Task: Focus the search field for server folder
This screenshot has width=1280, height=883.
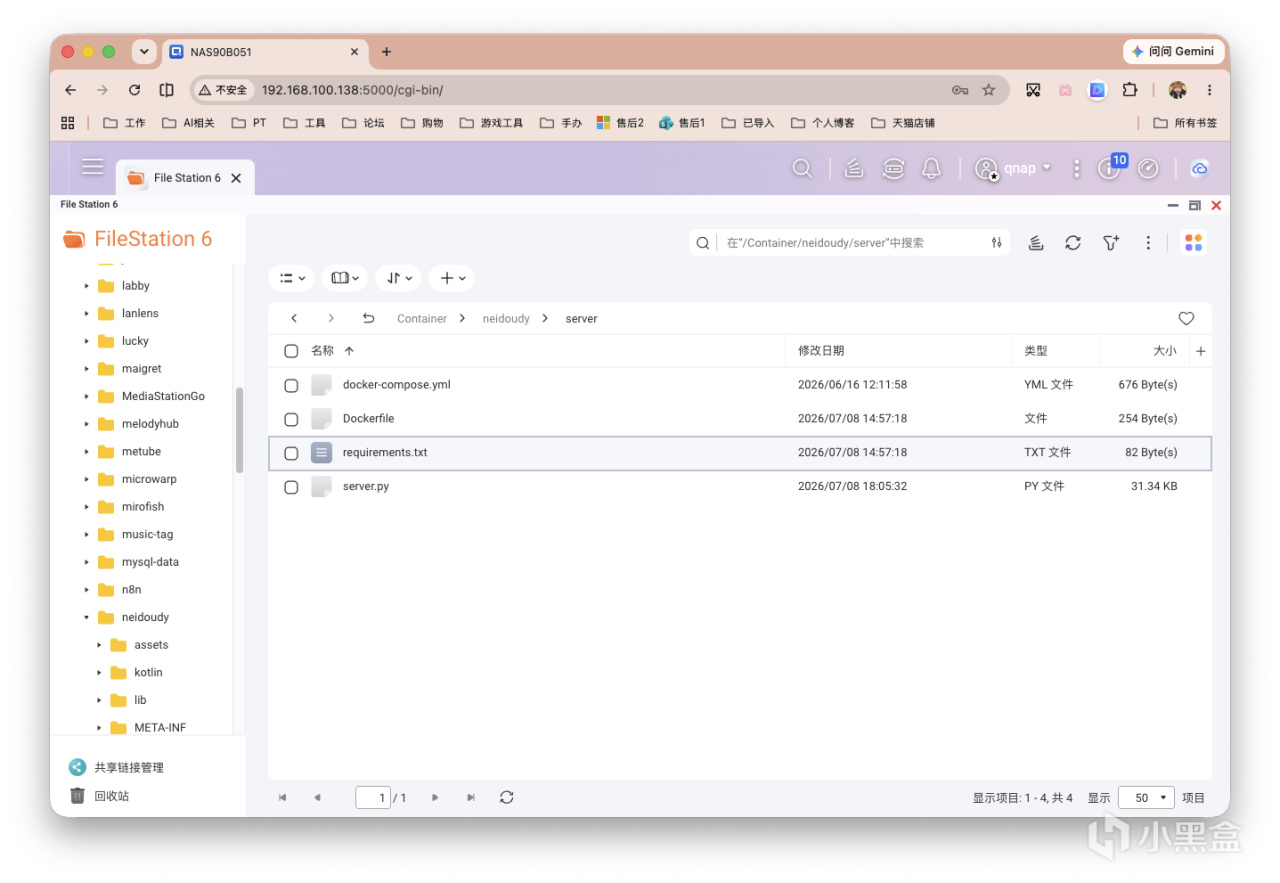Action: tap(849, 243)
